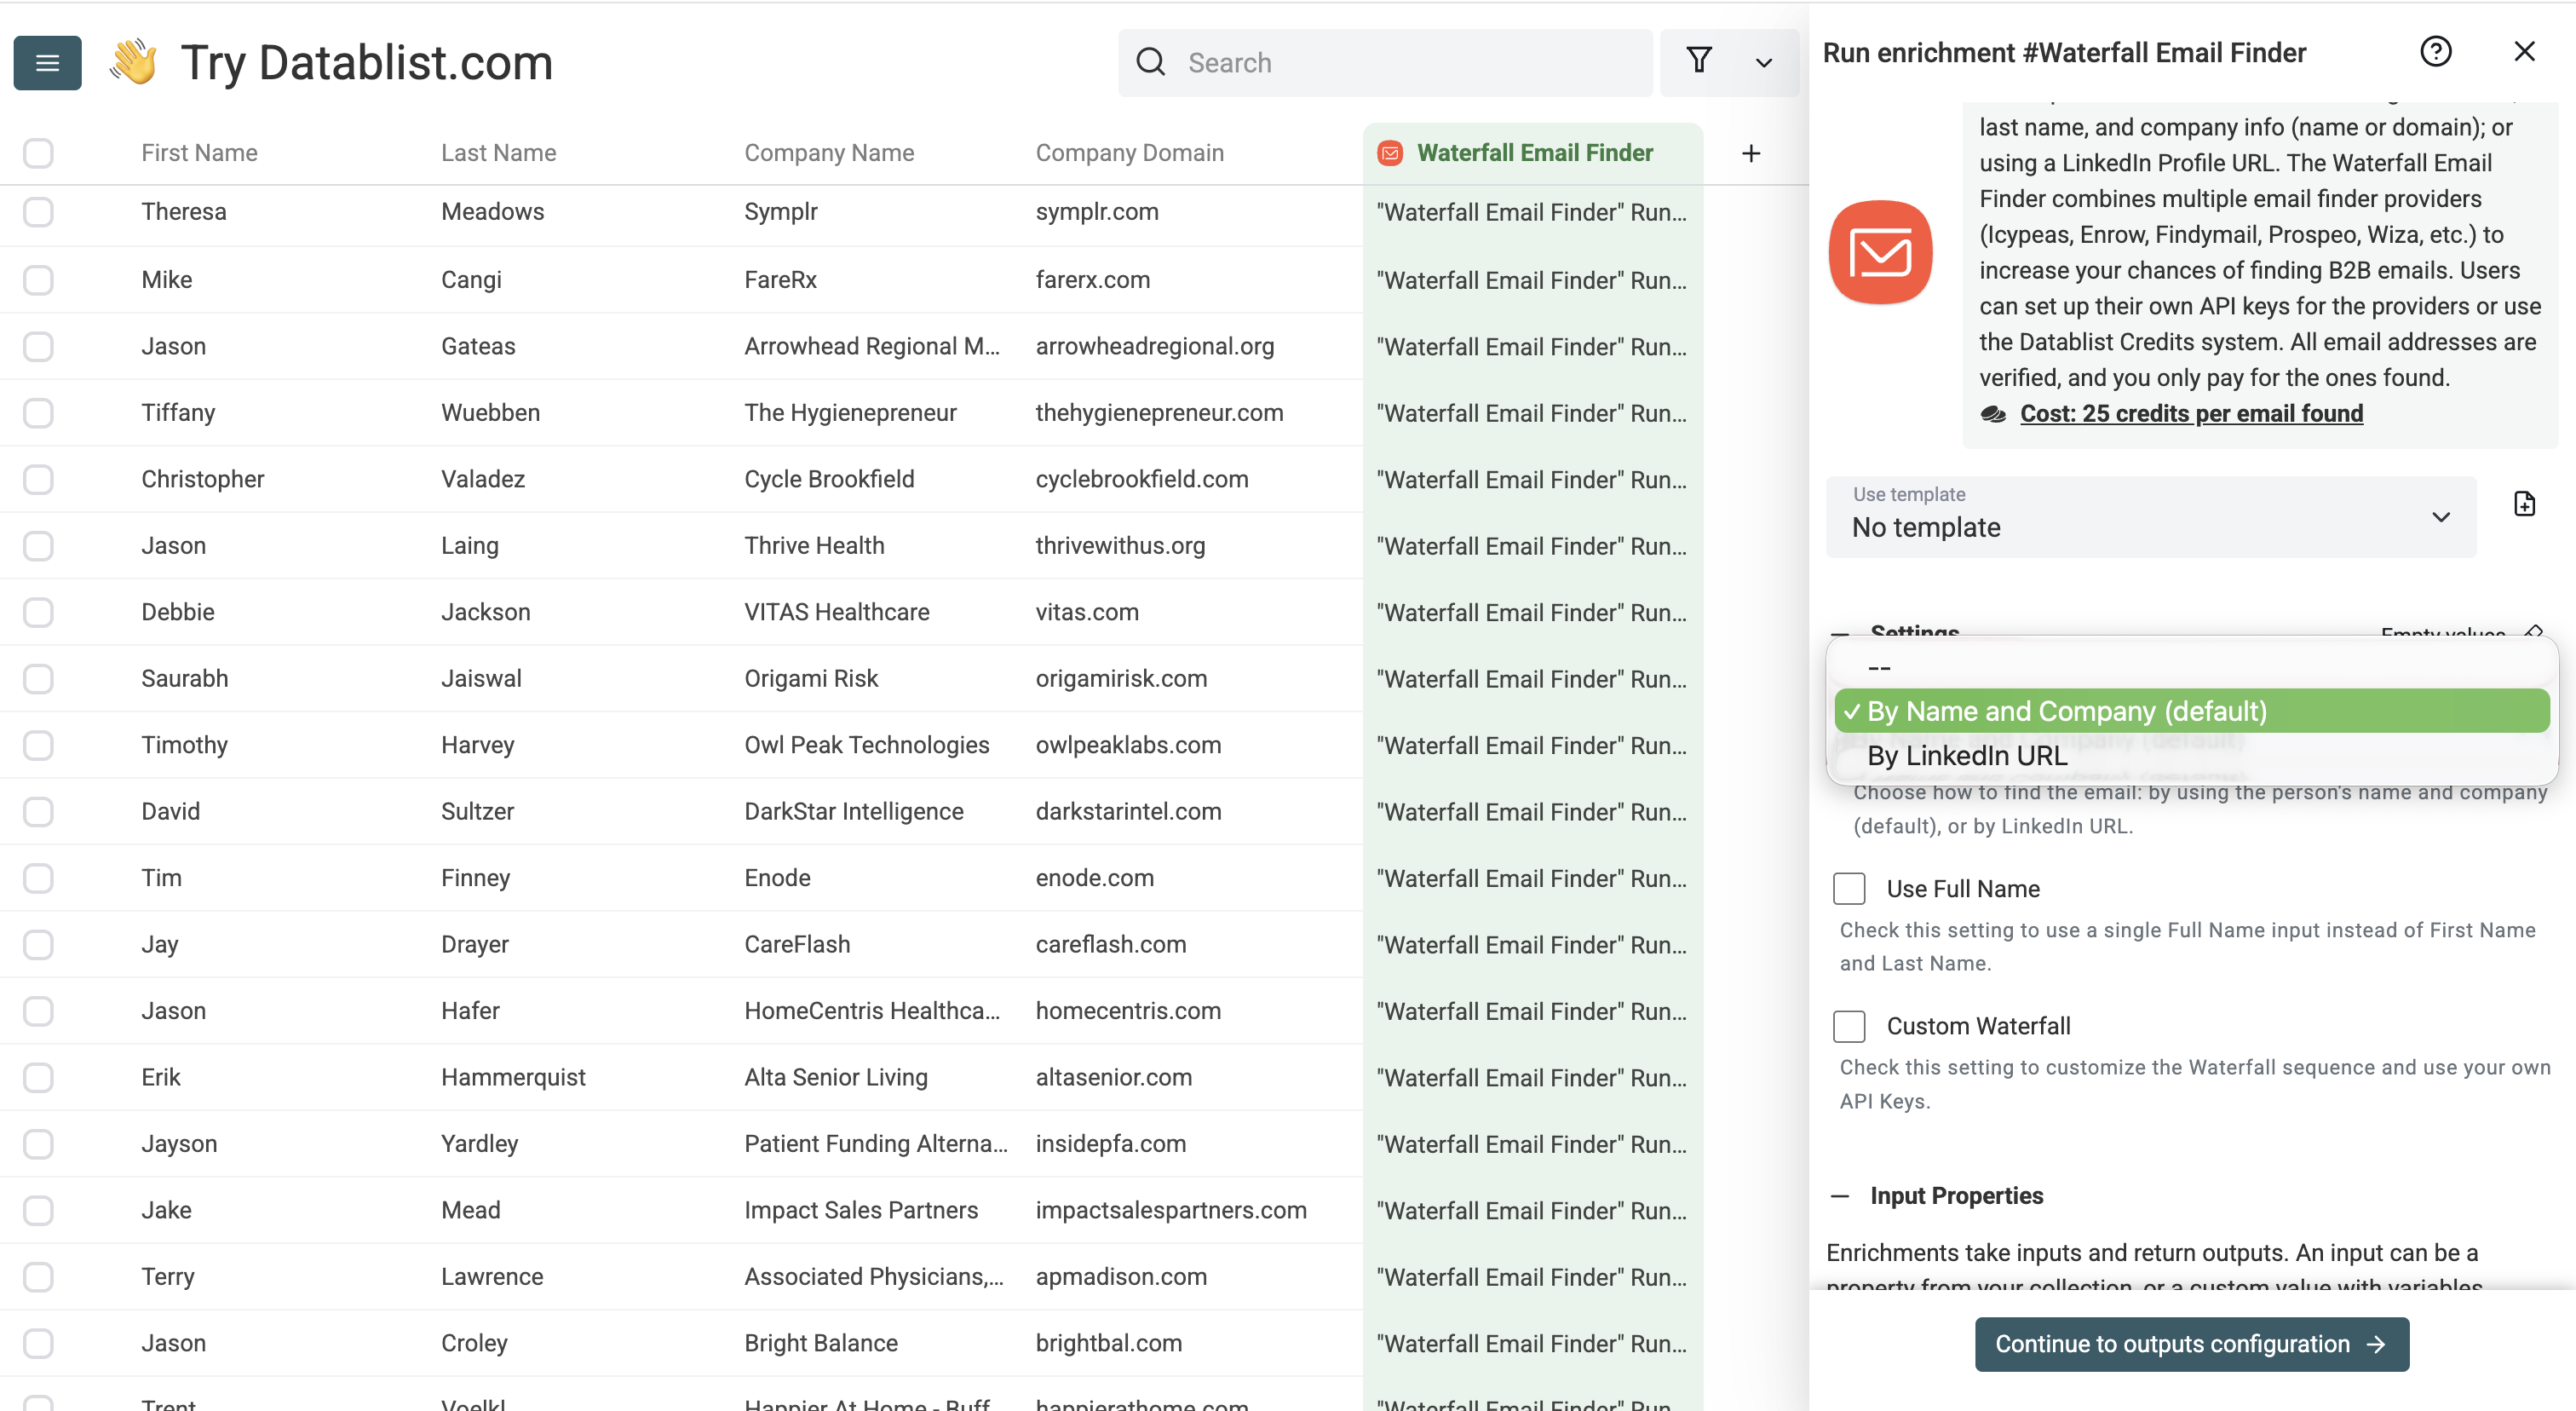Click Continue to outputs configuration button
Screen dimensions: 2576x1411
coord(2191,1344)
